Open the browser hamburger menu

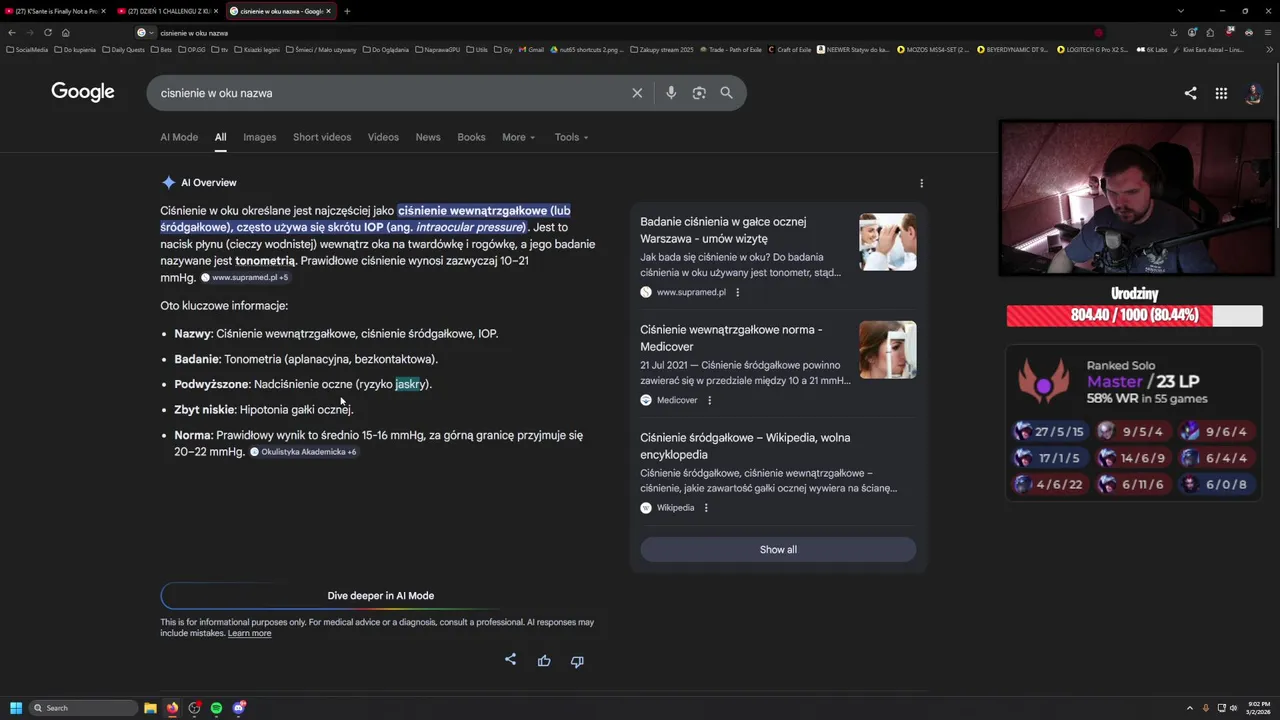pyautogui.click(x=1269, y=32)
